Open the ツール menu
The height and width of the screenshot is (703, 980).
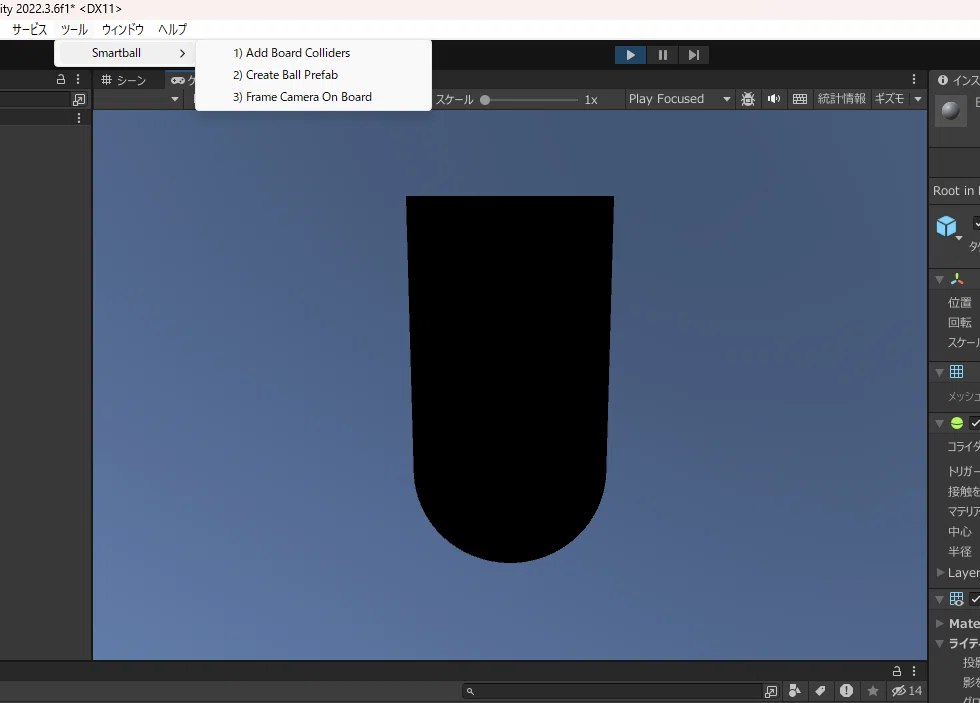tap(74, 29)
